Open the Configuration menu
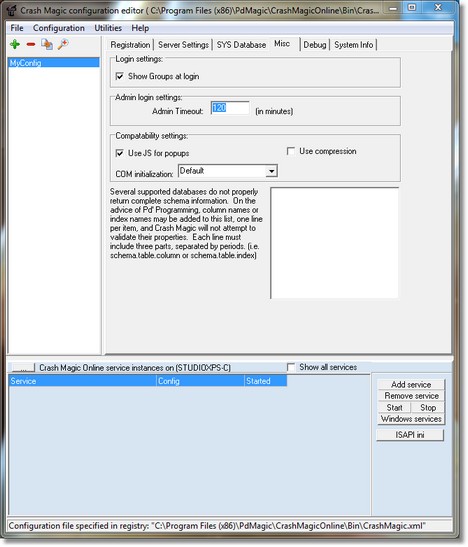Image resolution: width=468 pixels, height=547 pixels. (x=59, y=28)
